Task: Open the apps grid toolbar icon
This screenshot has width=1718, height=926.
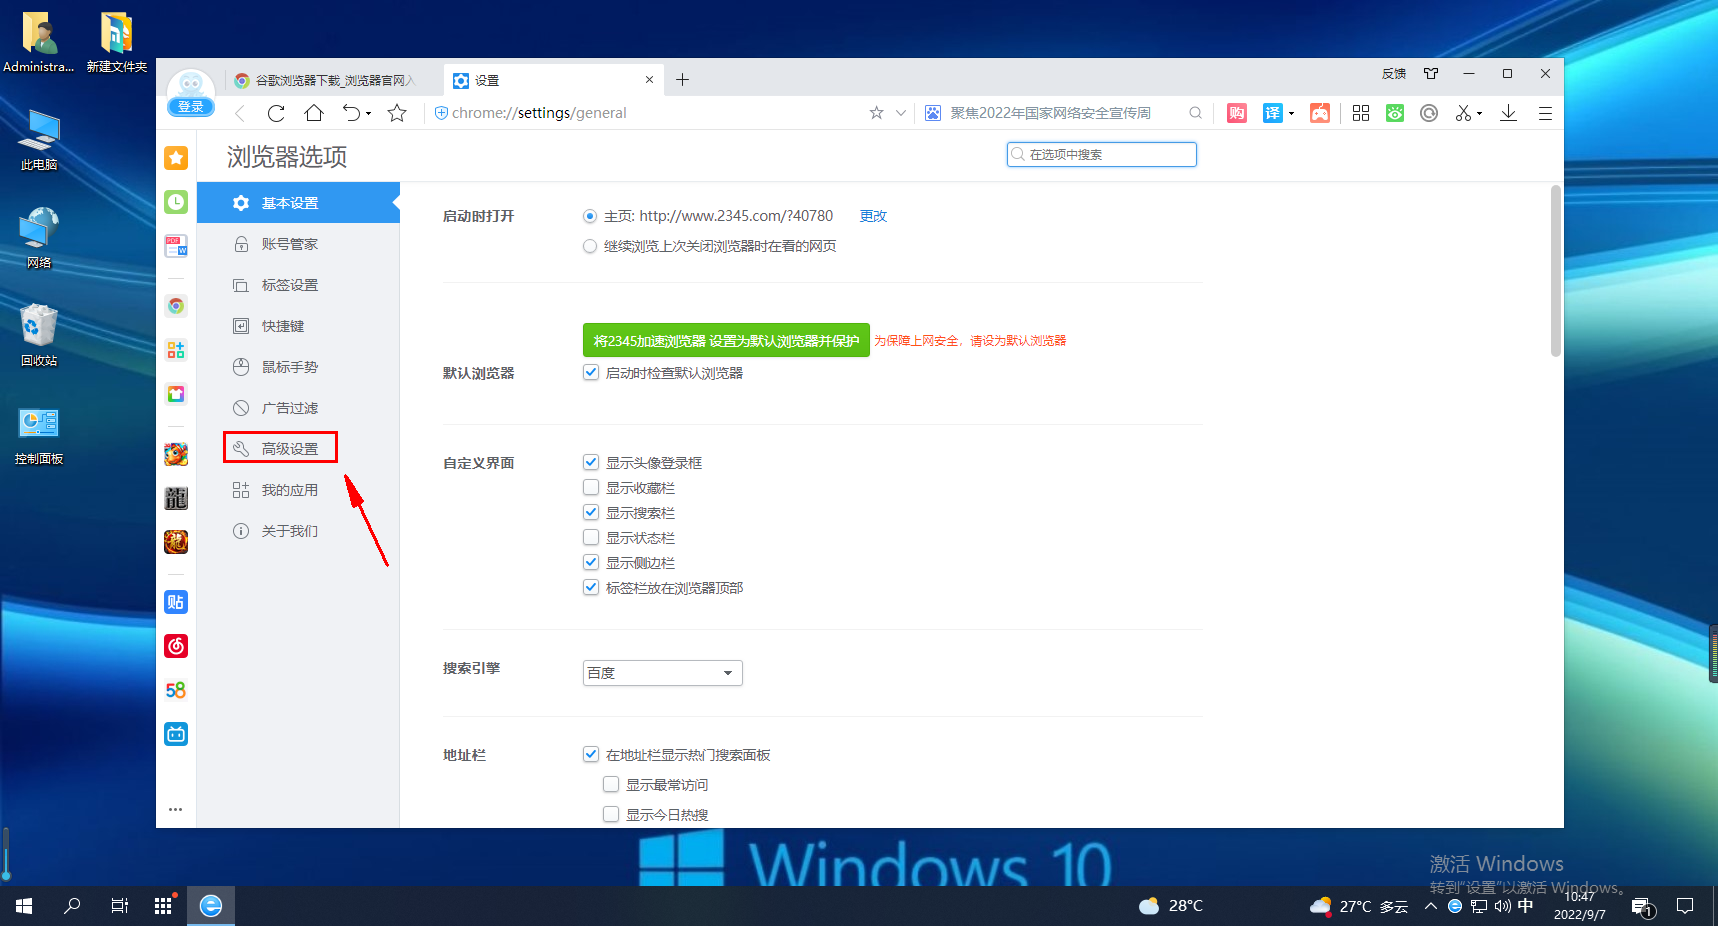Action: click(x=1361, y=113)
